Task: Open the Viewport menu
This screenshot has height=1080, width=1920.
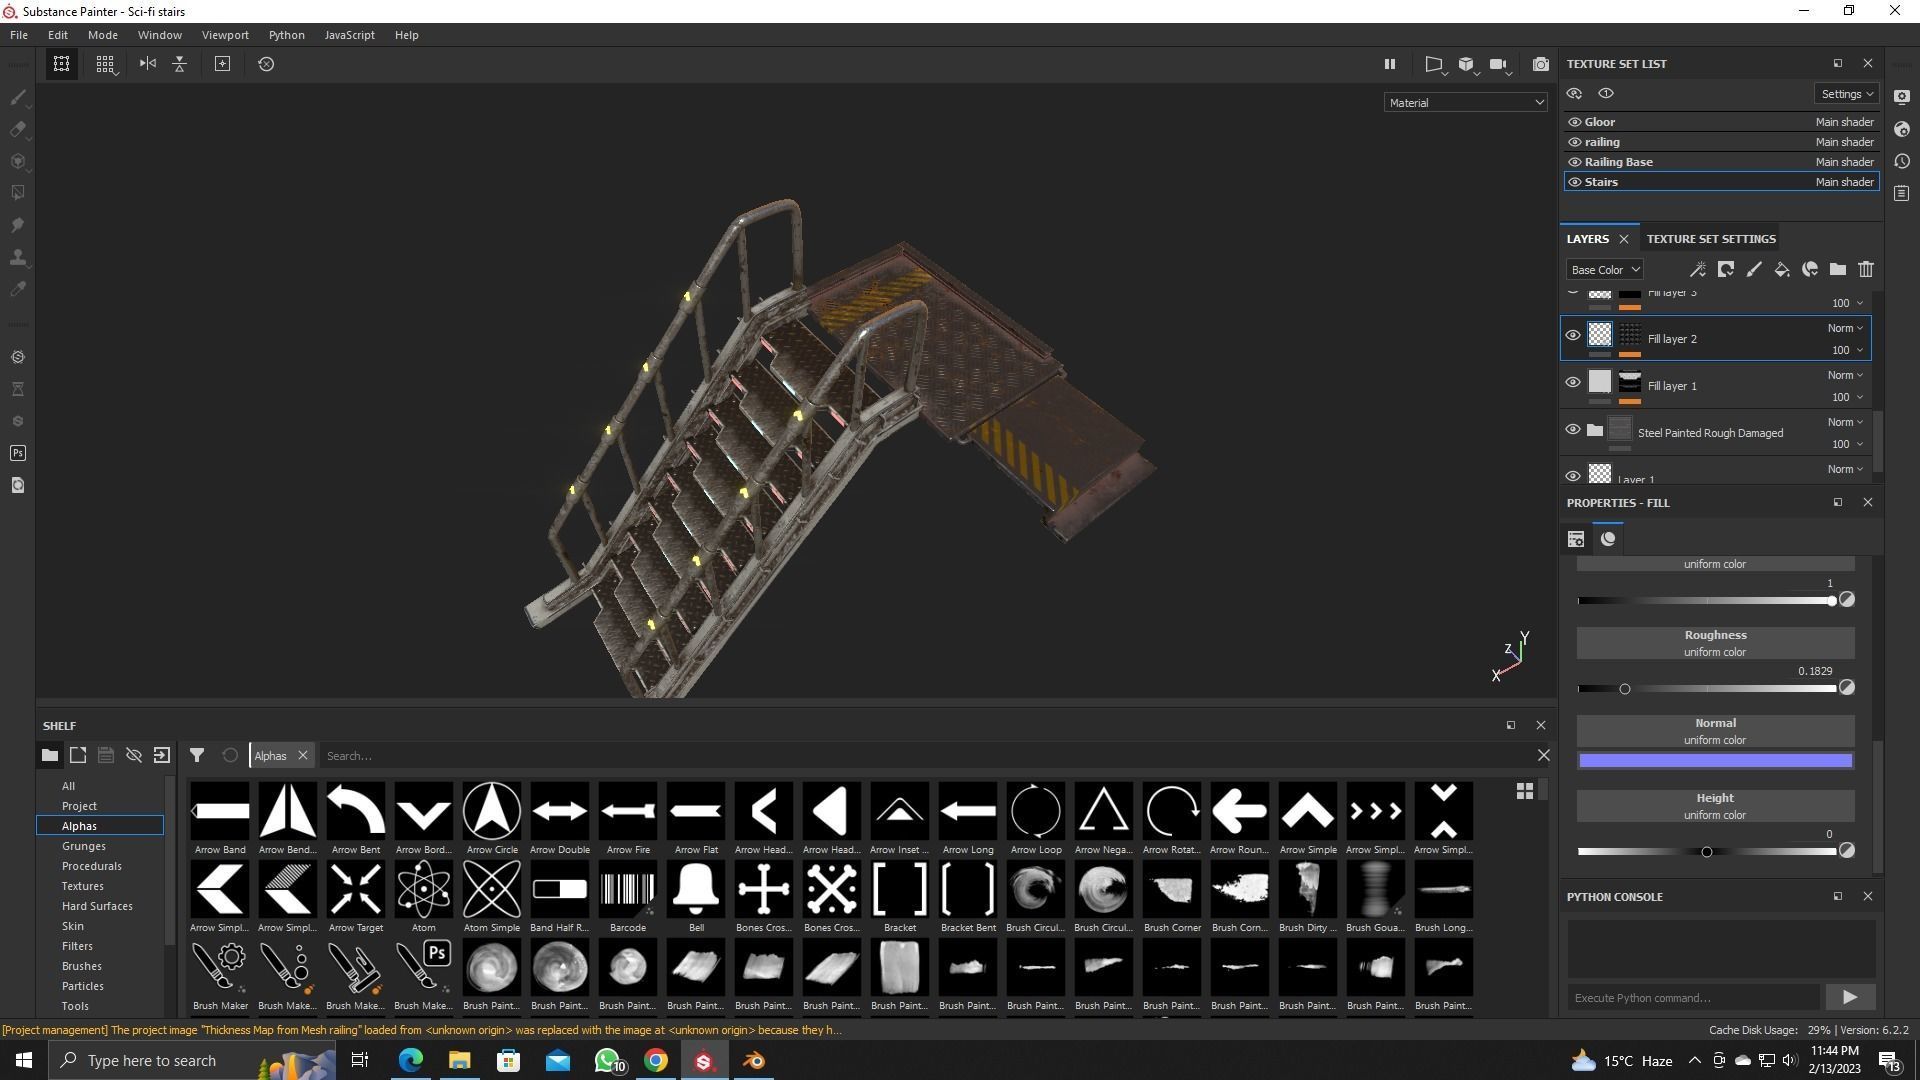Action: click(x=225, y=35)
